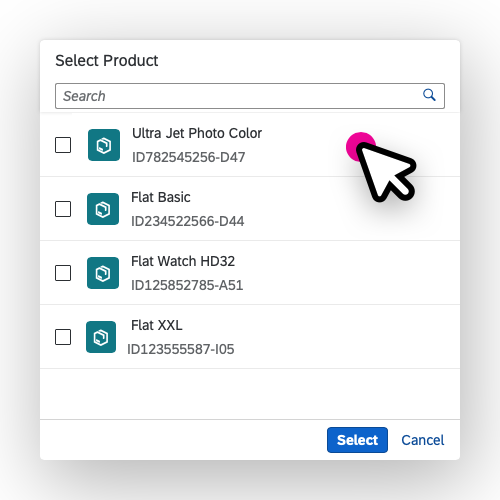500x500 pixels.
Task: Tick the Flat Watch HD32 checkbox
Action: coord(63,273)
